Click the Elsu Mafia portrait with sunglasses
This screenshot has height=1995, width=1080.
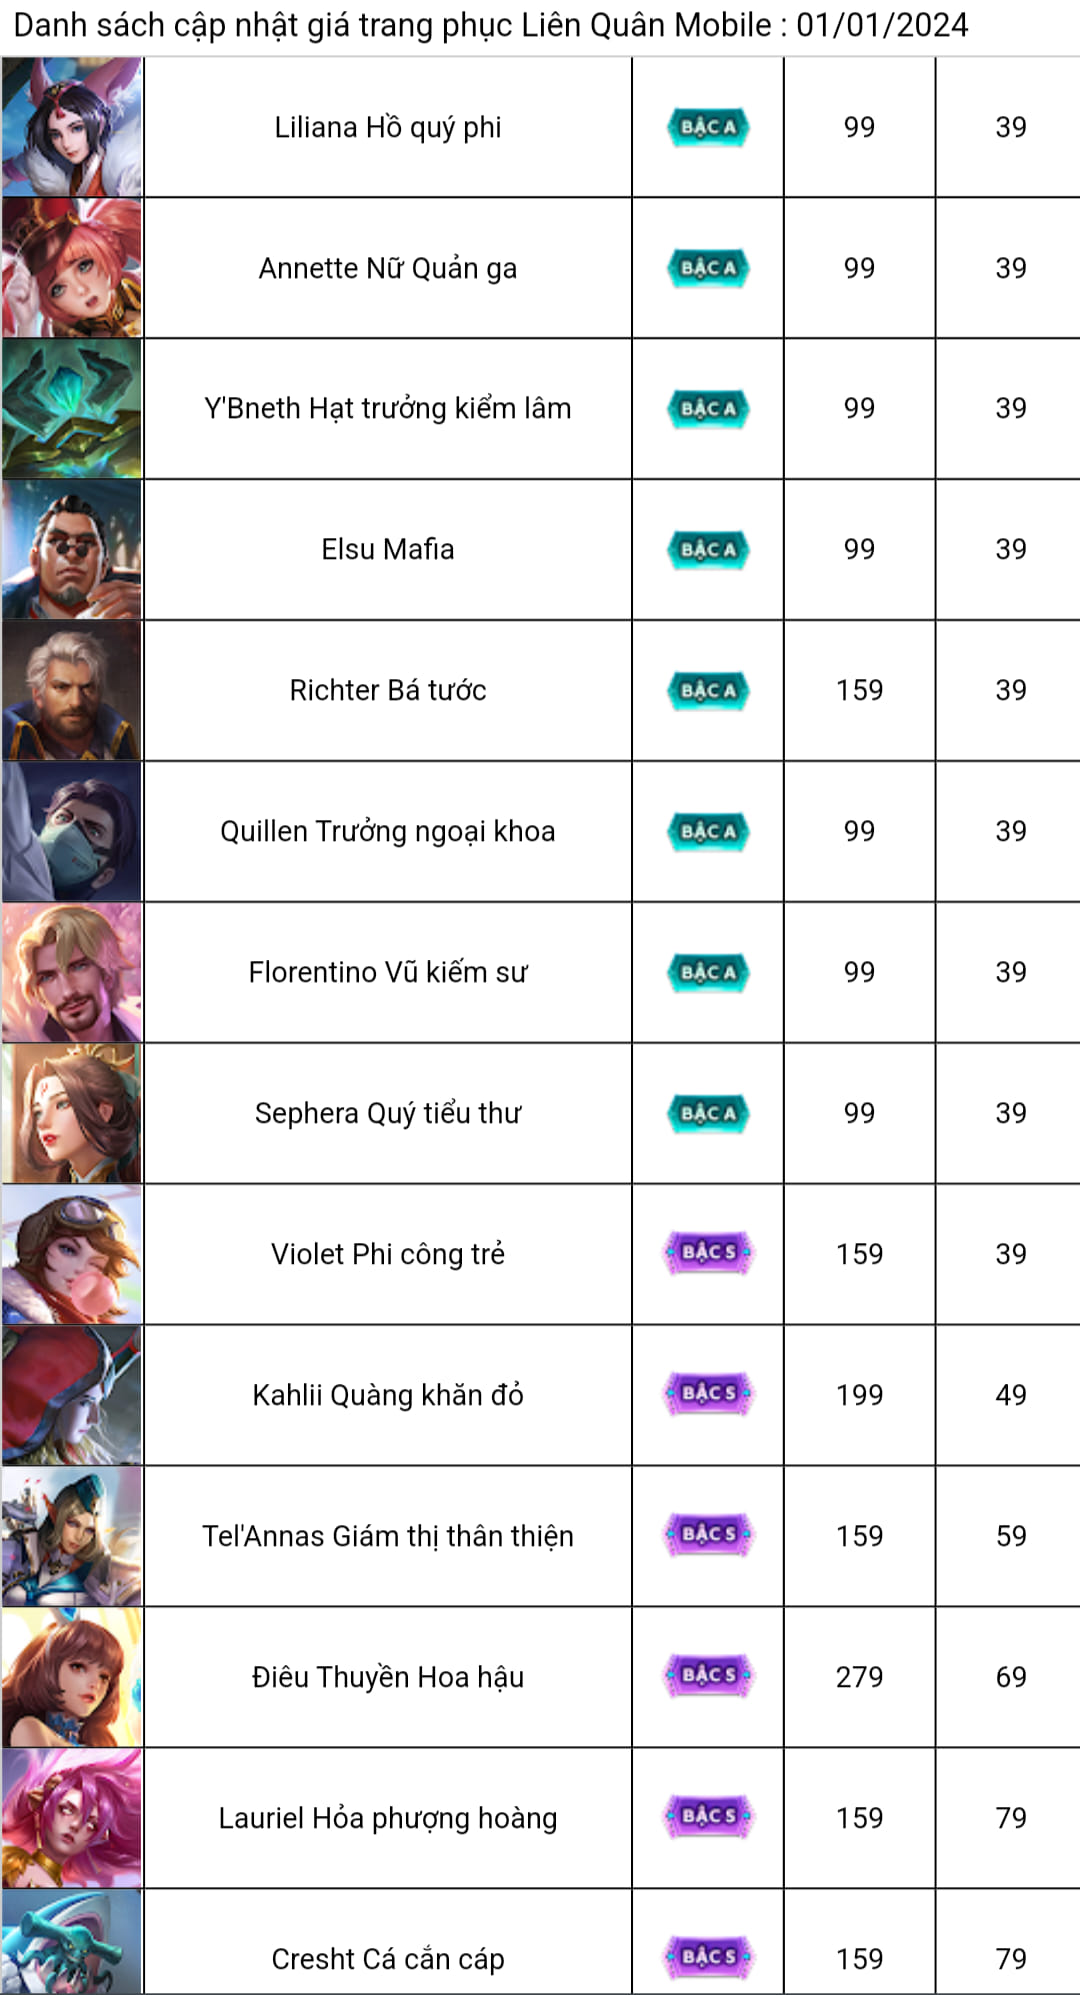pyautogui.click(x=72, y=549)
